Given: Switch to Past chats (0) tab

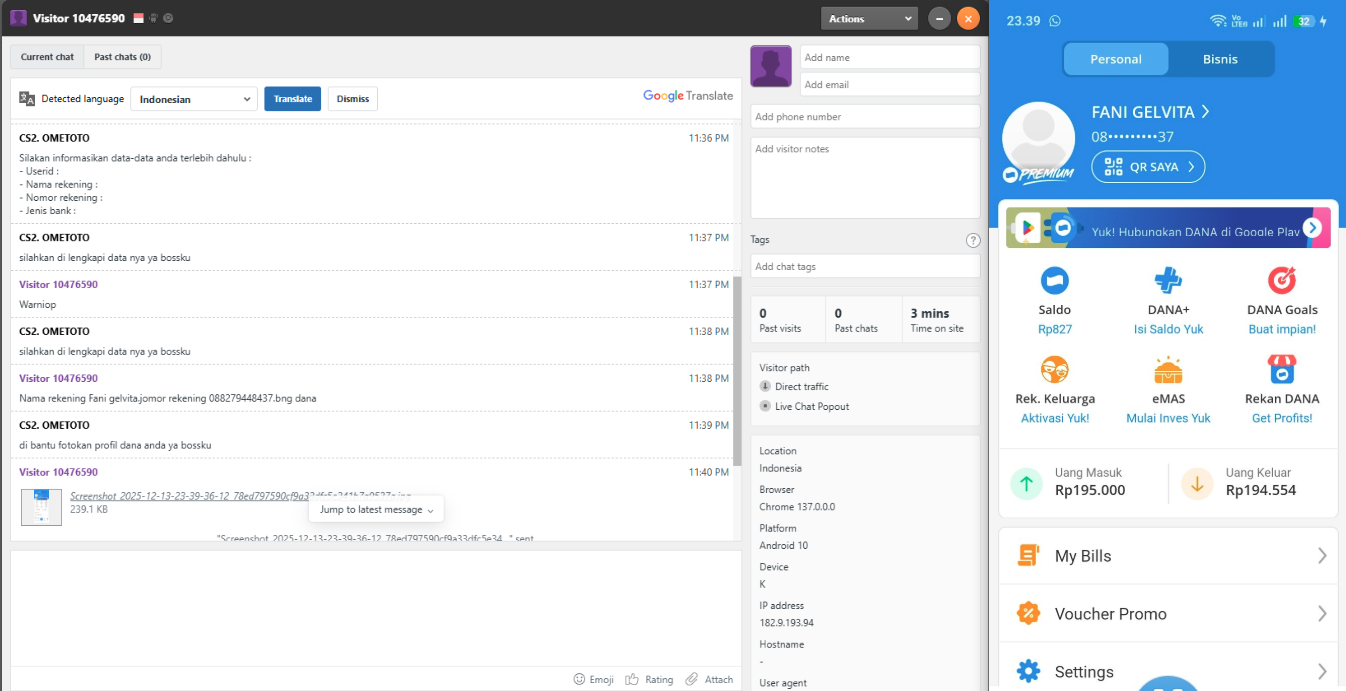Looking at the screenshot, I should tap(122, 57).
